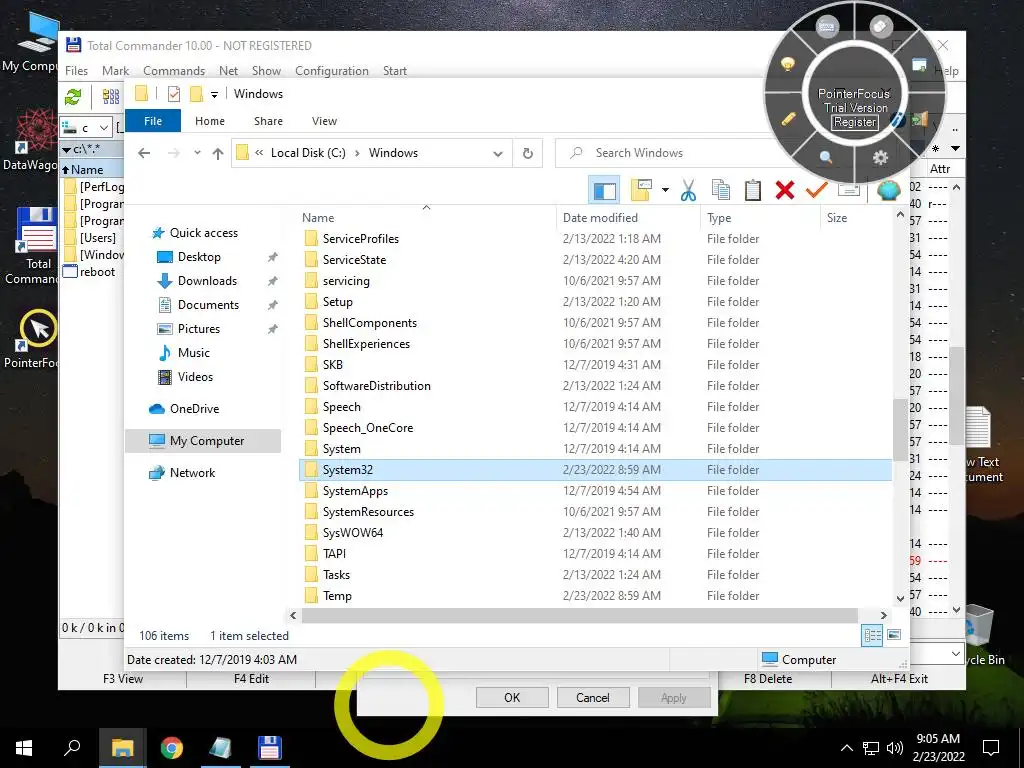
Task: Click Total Commander tree view toolbar icon
Action: coord(111,97)
